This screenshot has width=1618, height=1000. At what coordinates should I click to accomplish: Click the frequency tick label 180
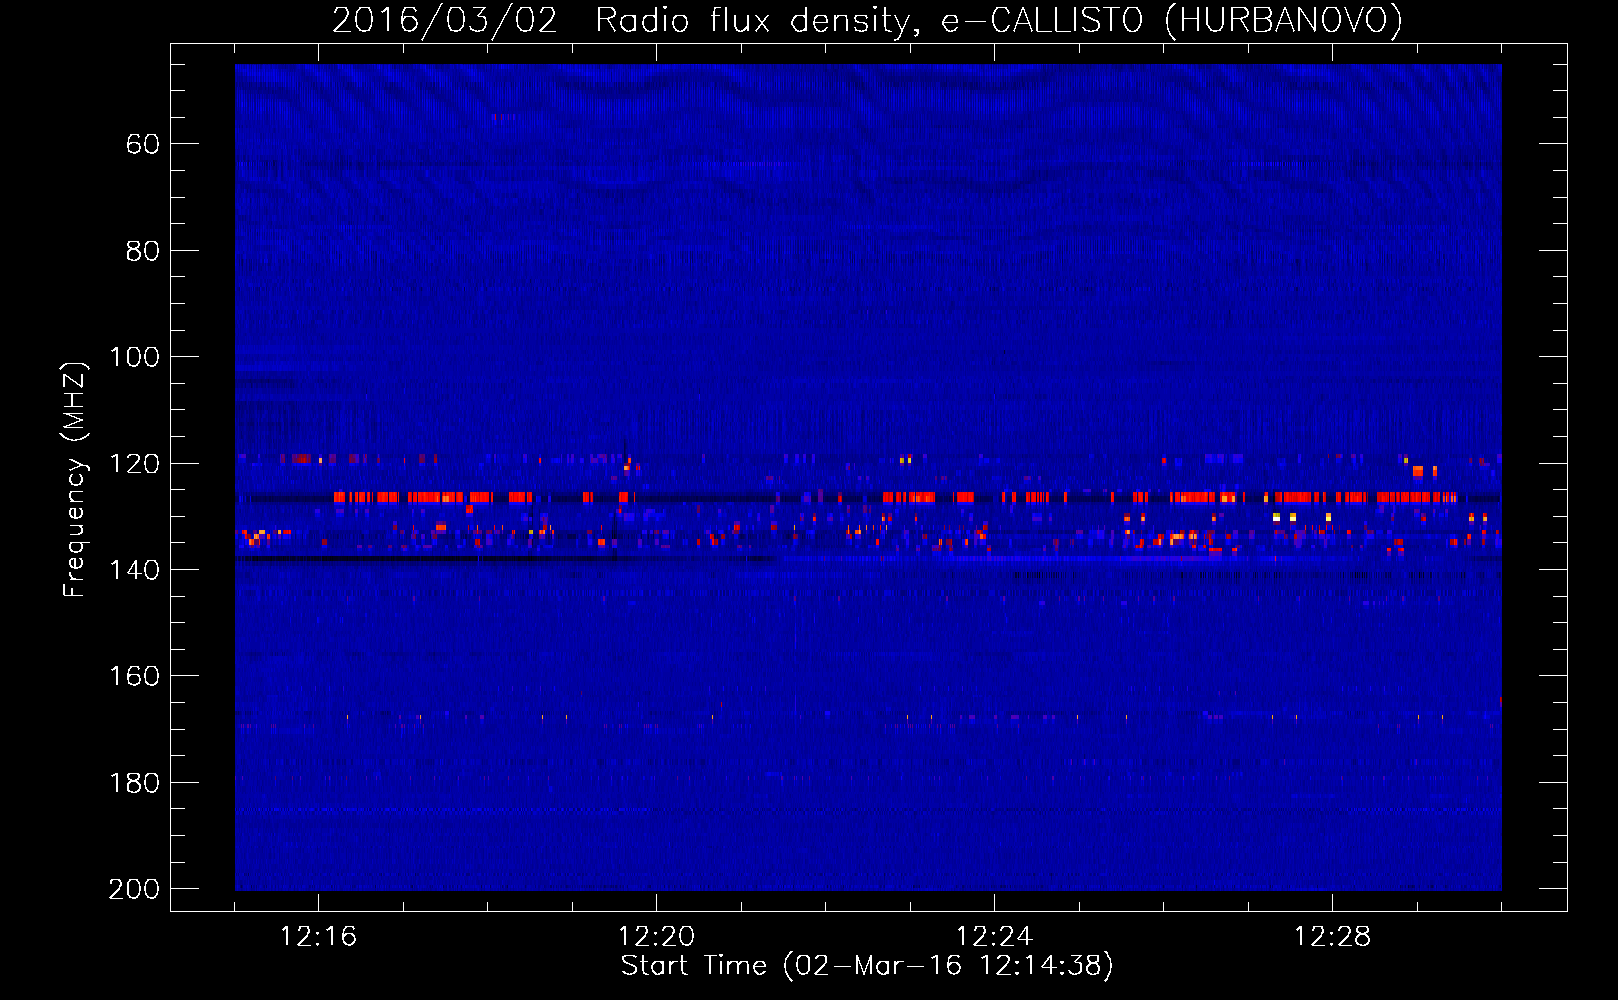[x=135, y=783]
